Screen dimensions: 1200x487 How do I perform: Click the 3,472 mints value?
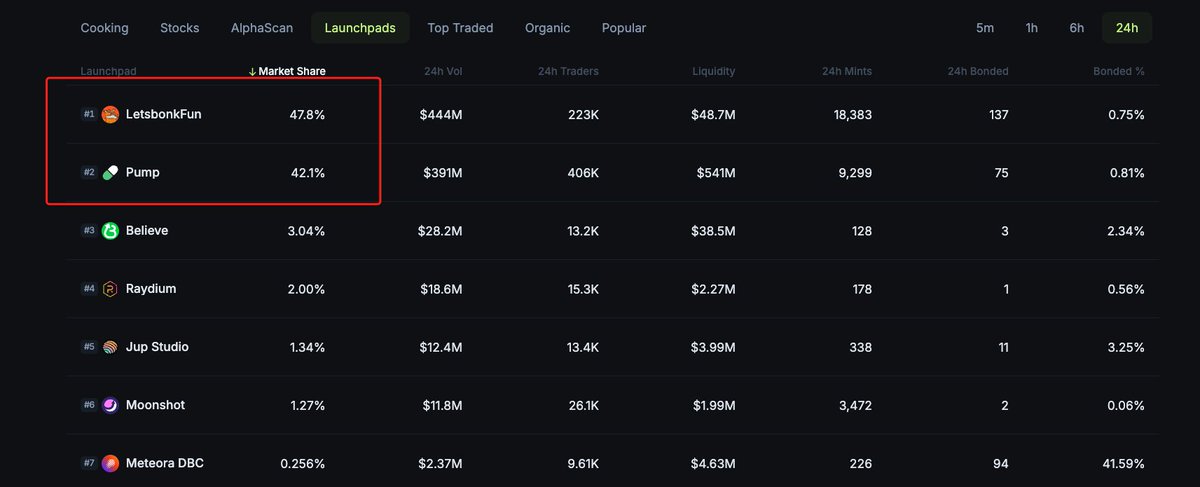click(853, 405)
